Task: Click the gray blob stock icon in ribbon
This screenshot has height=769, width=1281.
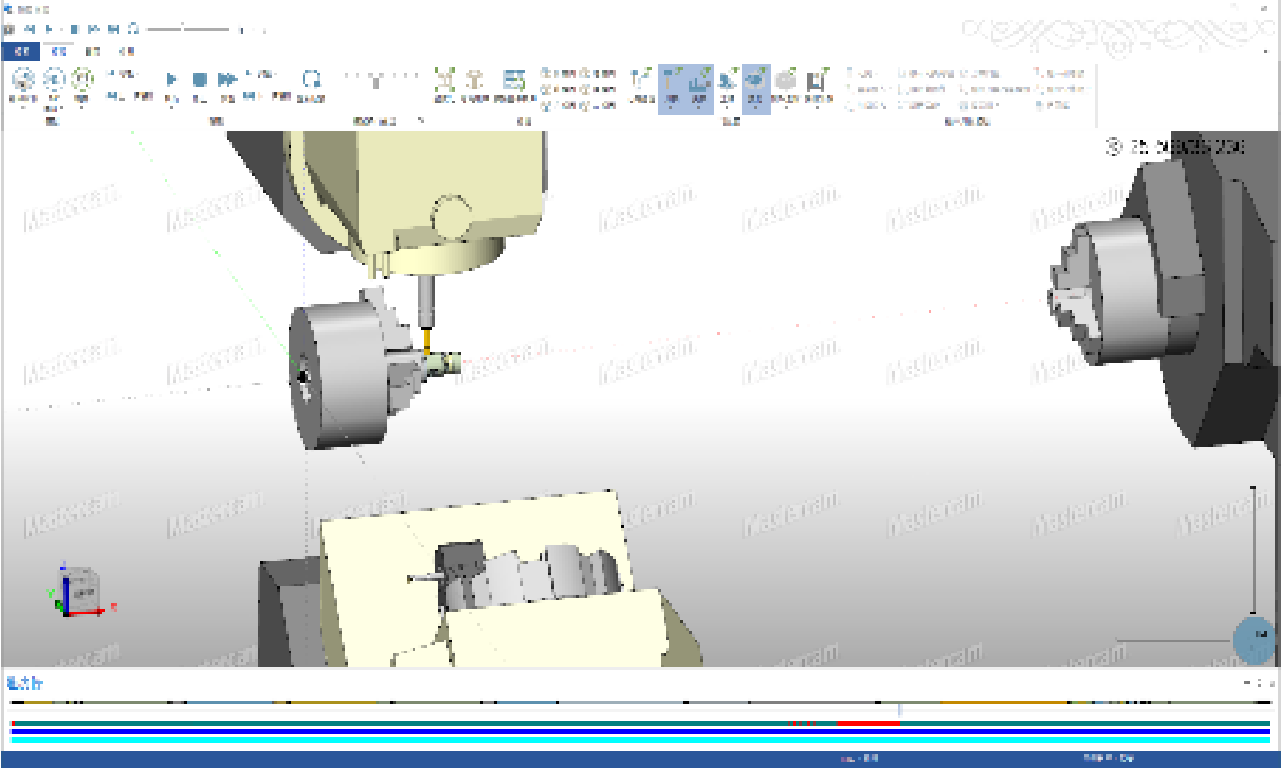Action: [786, 84]
